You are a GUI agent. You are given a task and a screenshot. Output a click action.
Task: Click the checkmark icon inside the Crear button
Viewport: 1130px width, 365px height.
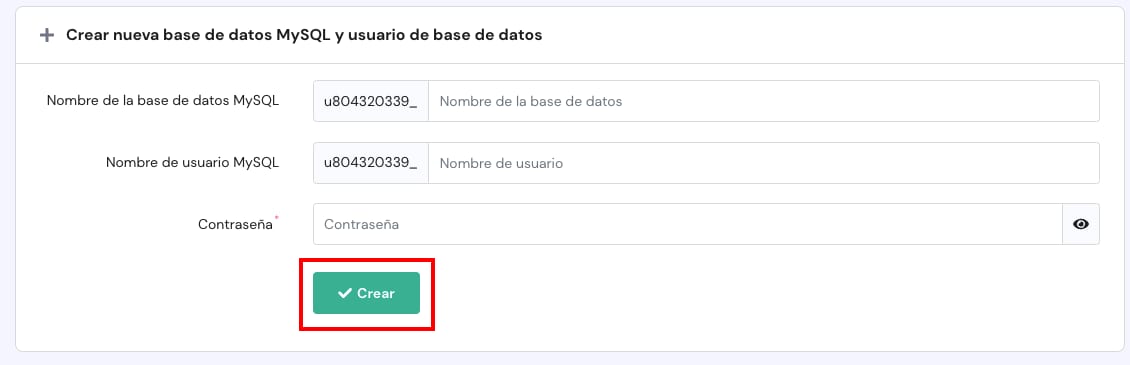[x=345, y=293]
